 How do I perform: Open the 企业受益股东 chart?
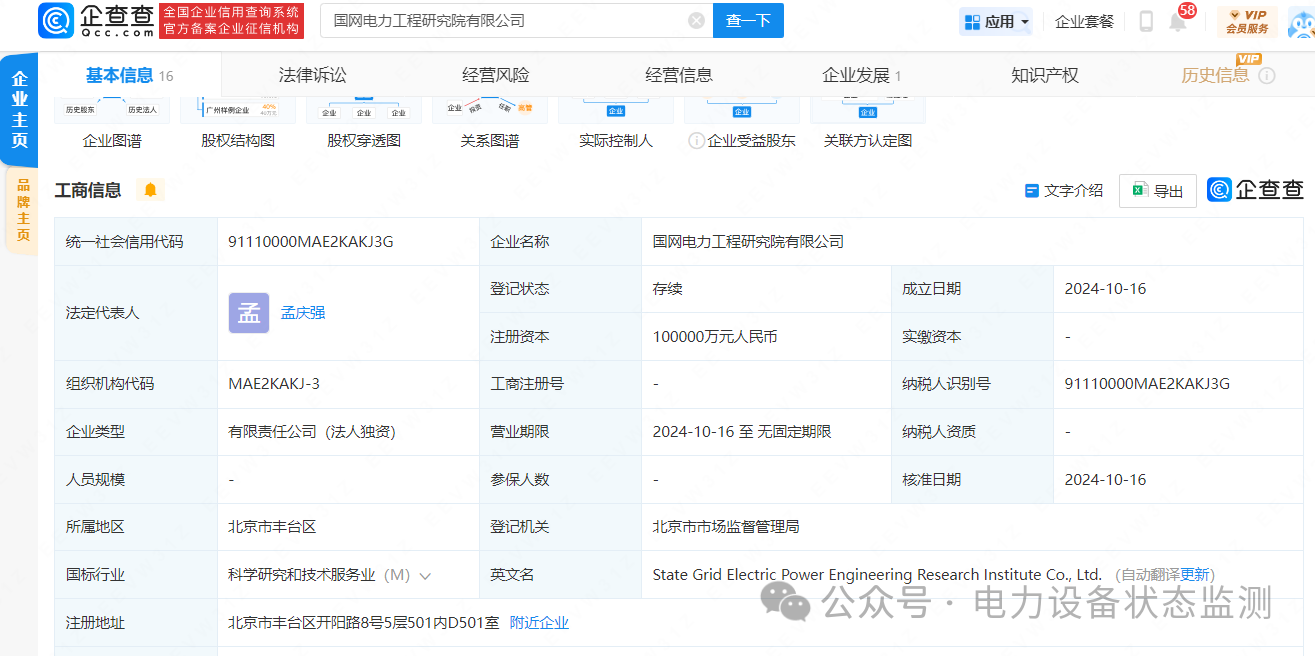[742, 124]
